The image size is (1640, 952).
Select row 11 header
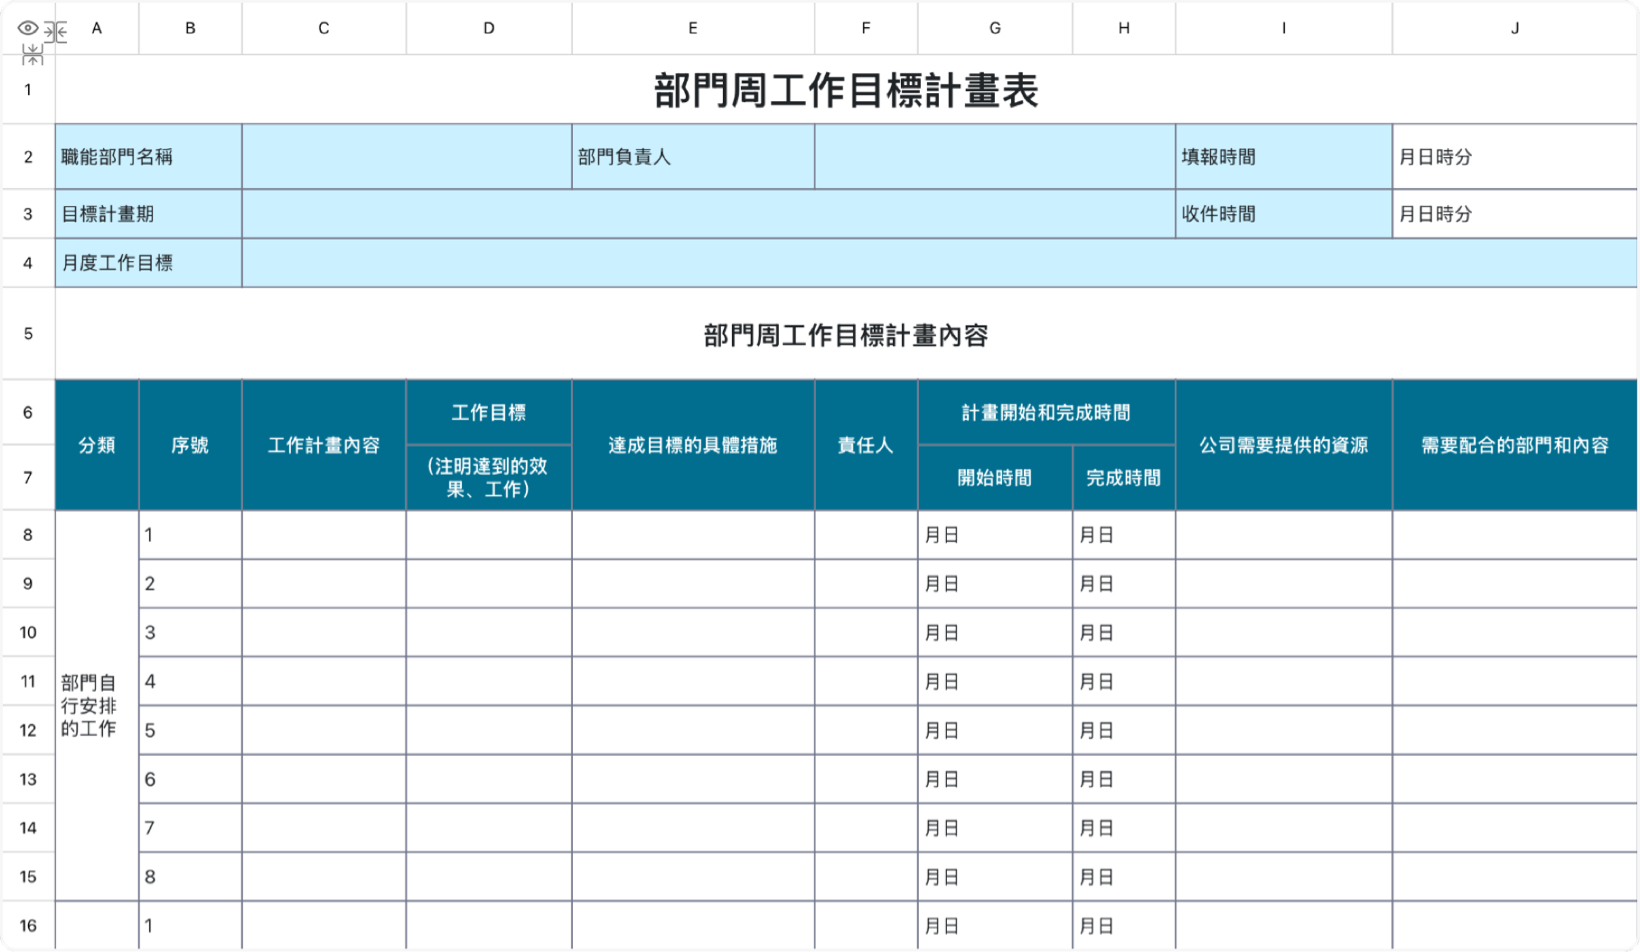pos(28,682)
